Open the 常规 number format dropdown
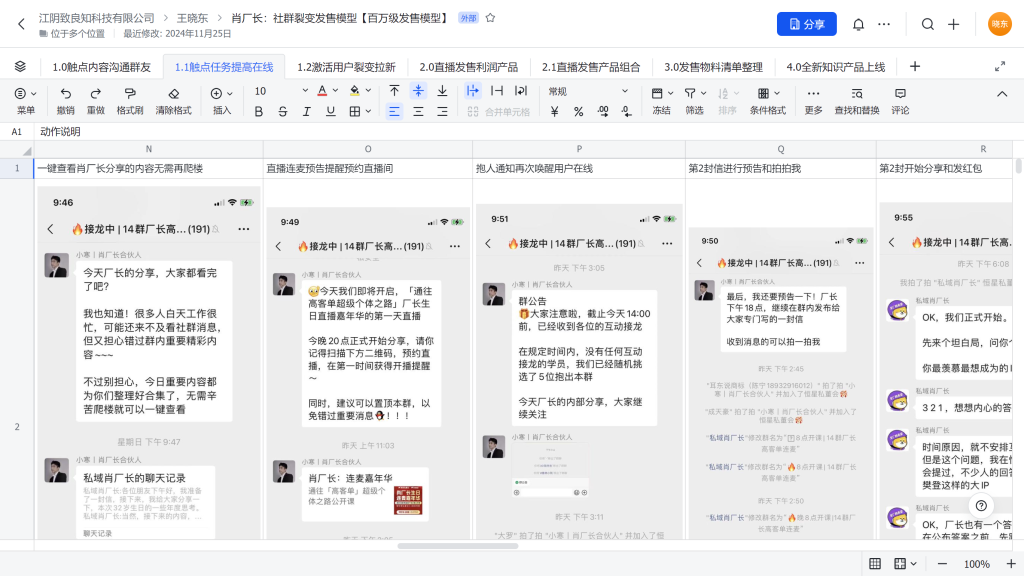 click(588, 91)
